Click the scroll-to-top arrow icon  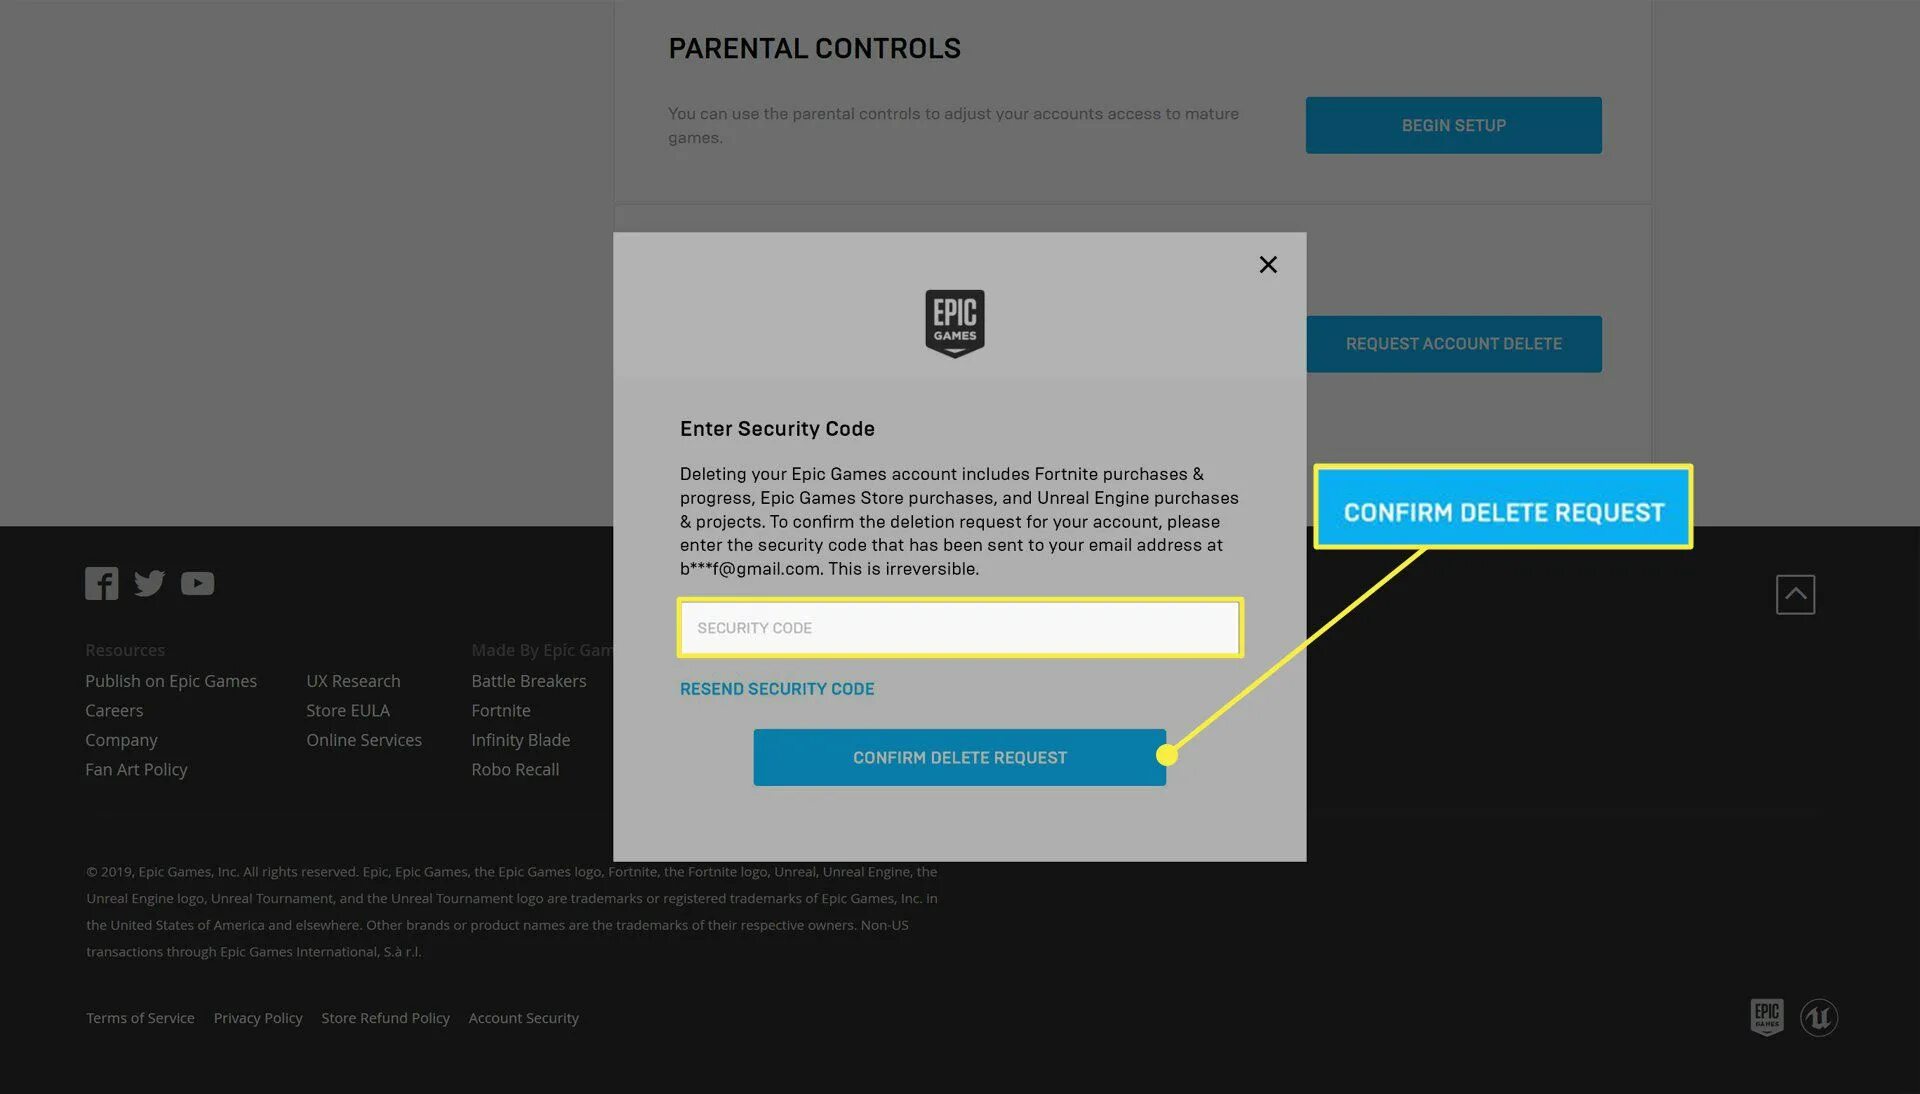pyautogui.click(x=1796, y=593)
